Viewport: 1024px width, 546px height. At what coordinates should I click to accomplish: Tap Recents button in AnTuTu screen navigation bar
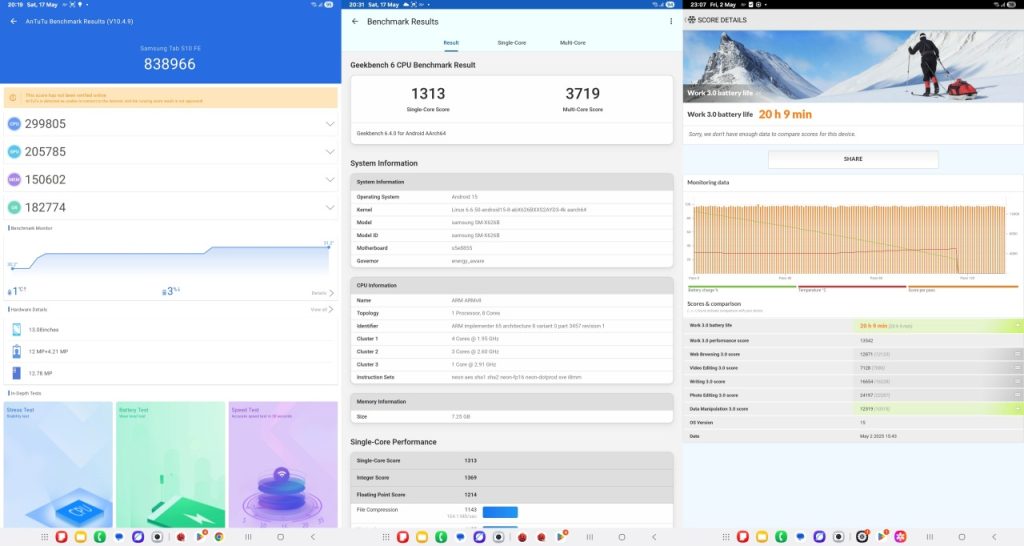[248, 537]
